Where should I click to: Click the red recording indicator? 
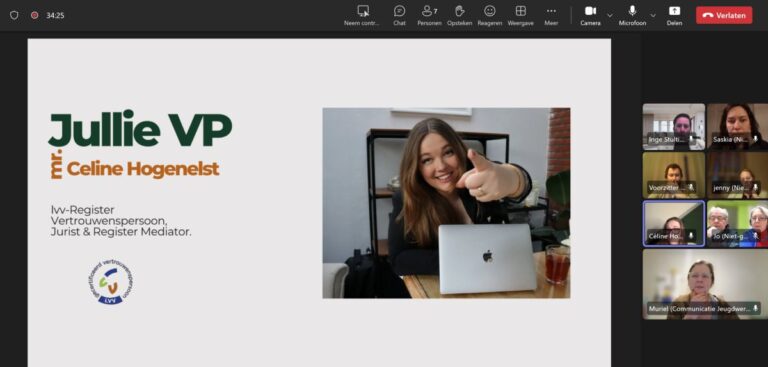[34, 15]
